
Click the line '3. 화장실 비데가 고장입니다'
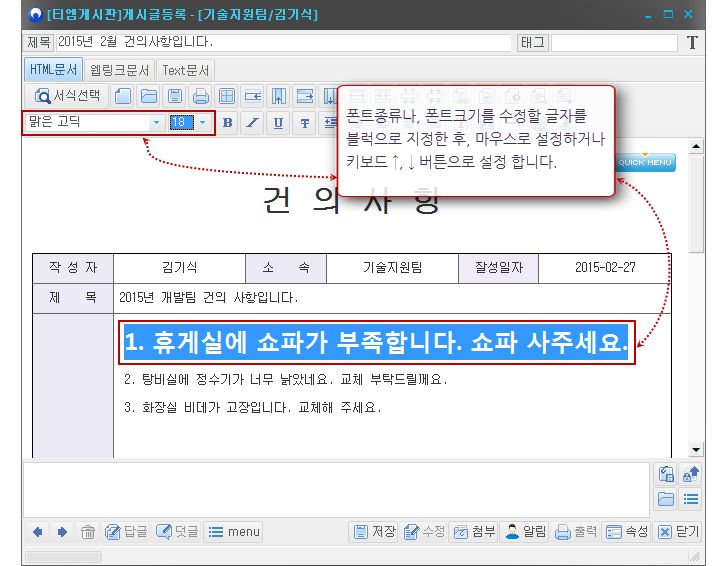click(253, 407)
